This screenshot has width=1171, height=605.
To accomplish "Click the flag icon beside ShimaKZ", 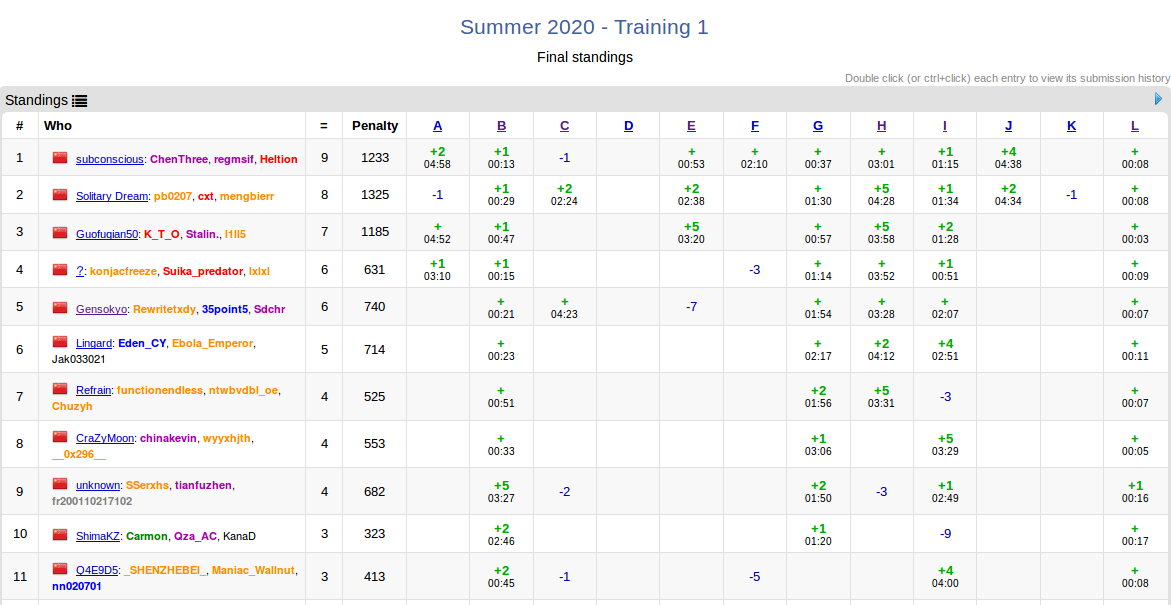I will coord(60,534).
